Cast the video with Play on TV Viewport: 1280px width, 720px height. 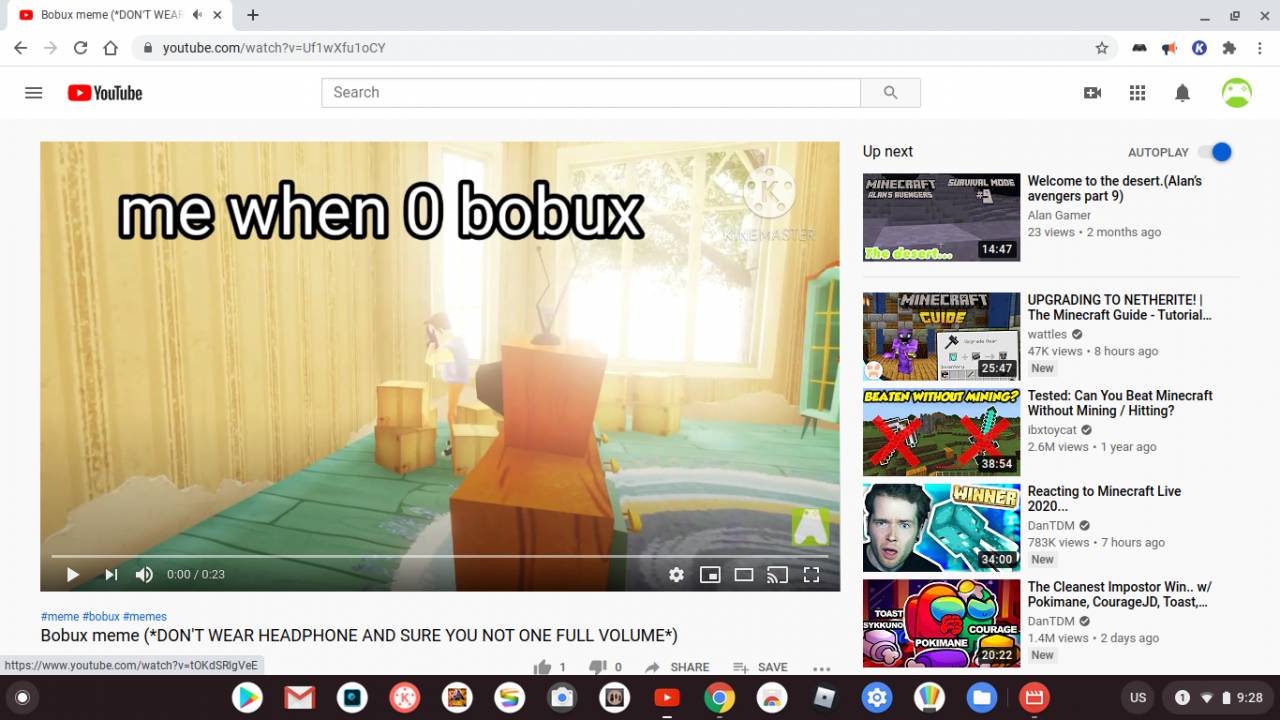tap(777, 574)
